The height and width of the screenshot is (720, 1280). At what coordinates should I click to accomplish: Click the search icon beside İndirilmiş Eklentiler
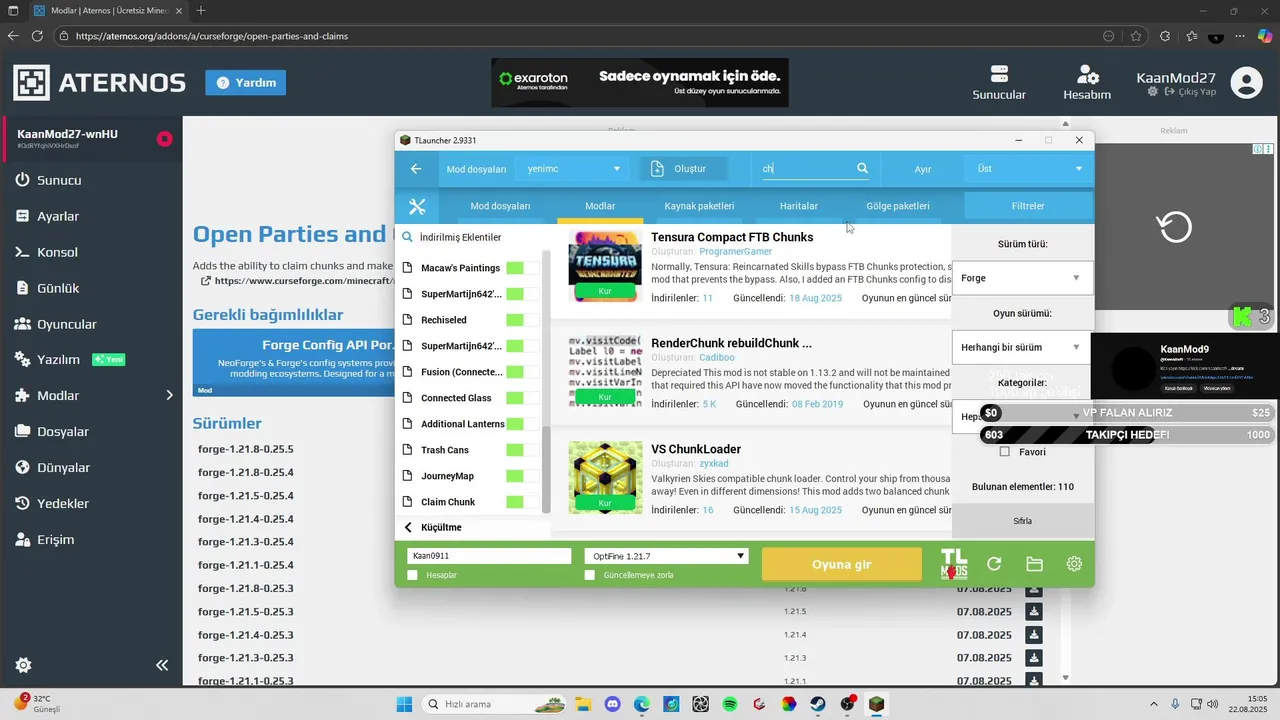pos(408,238)
